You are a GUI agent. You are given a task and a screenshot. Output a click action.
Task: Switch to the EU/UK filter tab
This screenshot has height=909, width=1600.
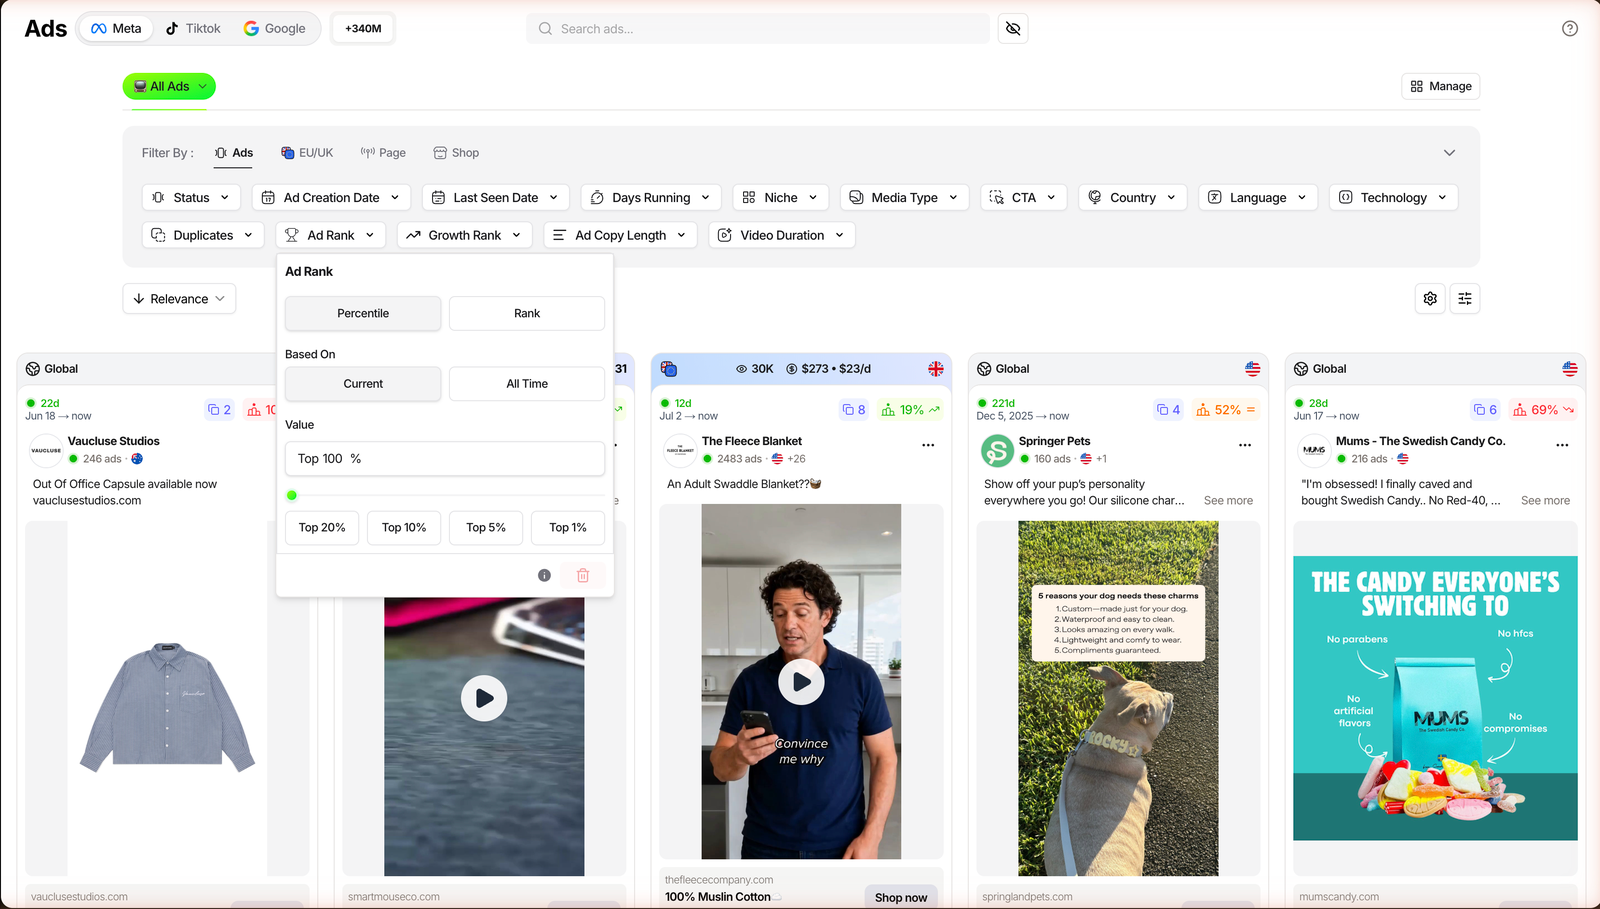click(307, 153)
